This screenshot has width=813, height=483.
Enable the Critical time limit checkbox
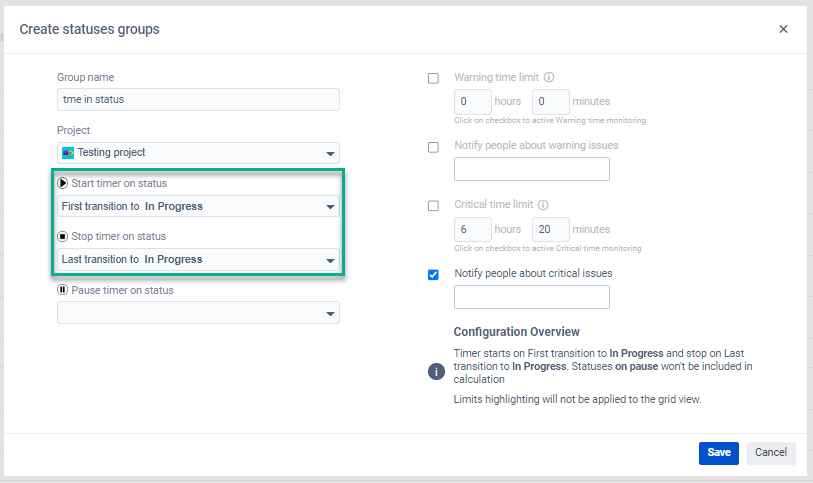pyautogui.click(x=433, y=206)
